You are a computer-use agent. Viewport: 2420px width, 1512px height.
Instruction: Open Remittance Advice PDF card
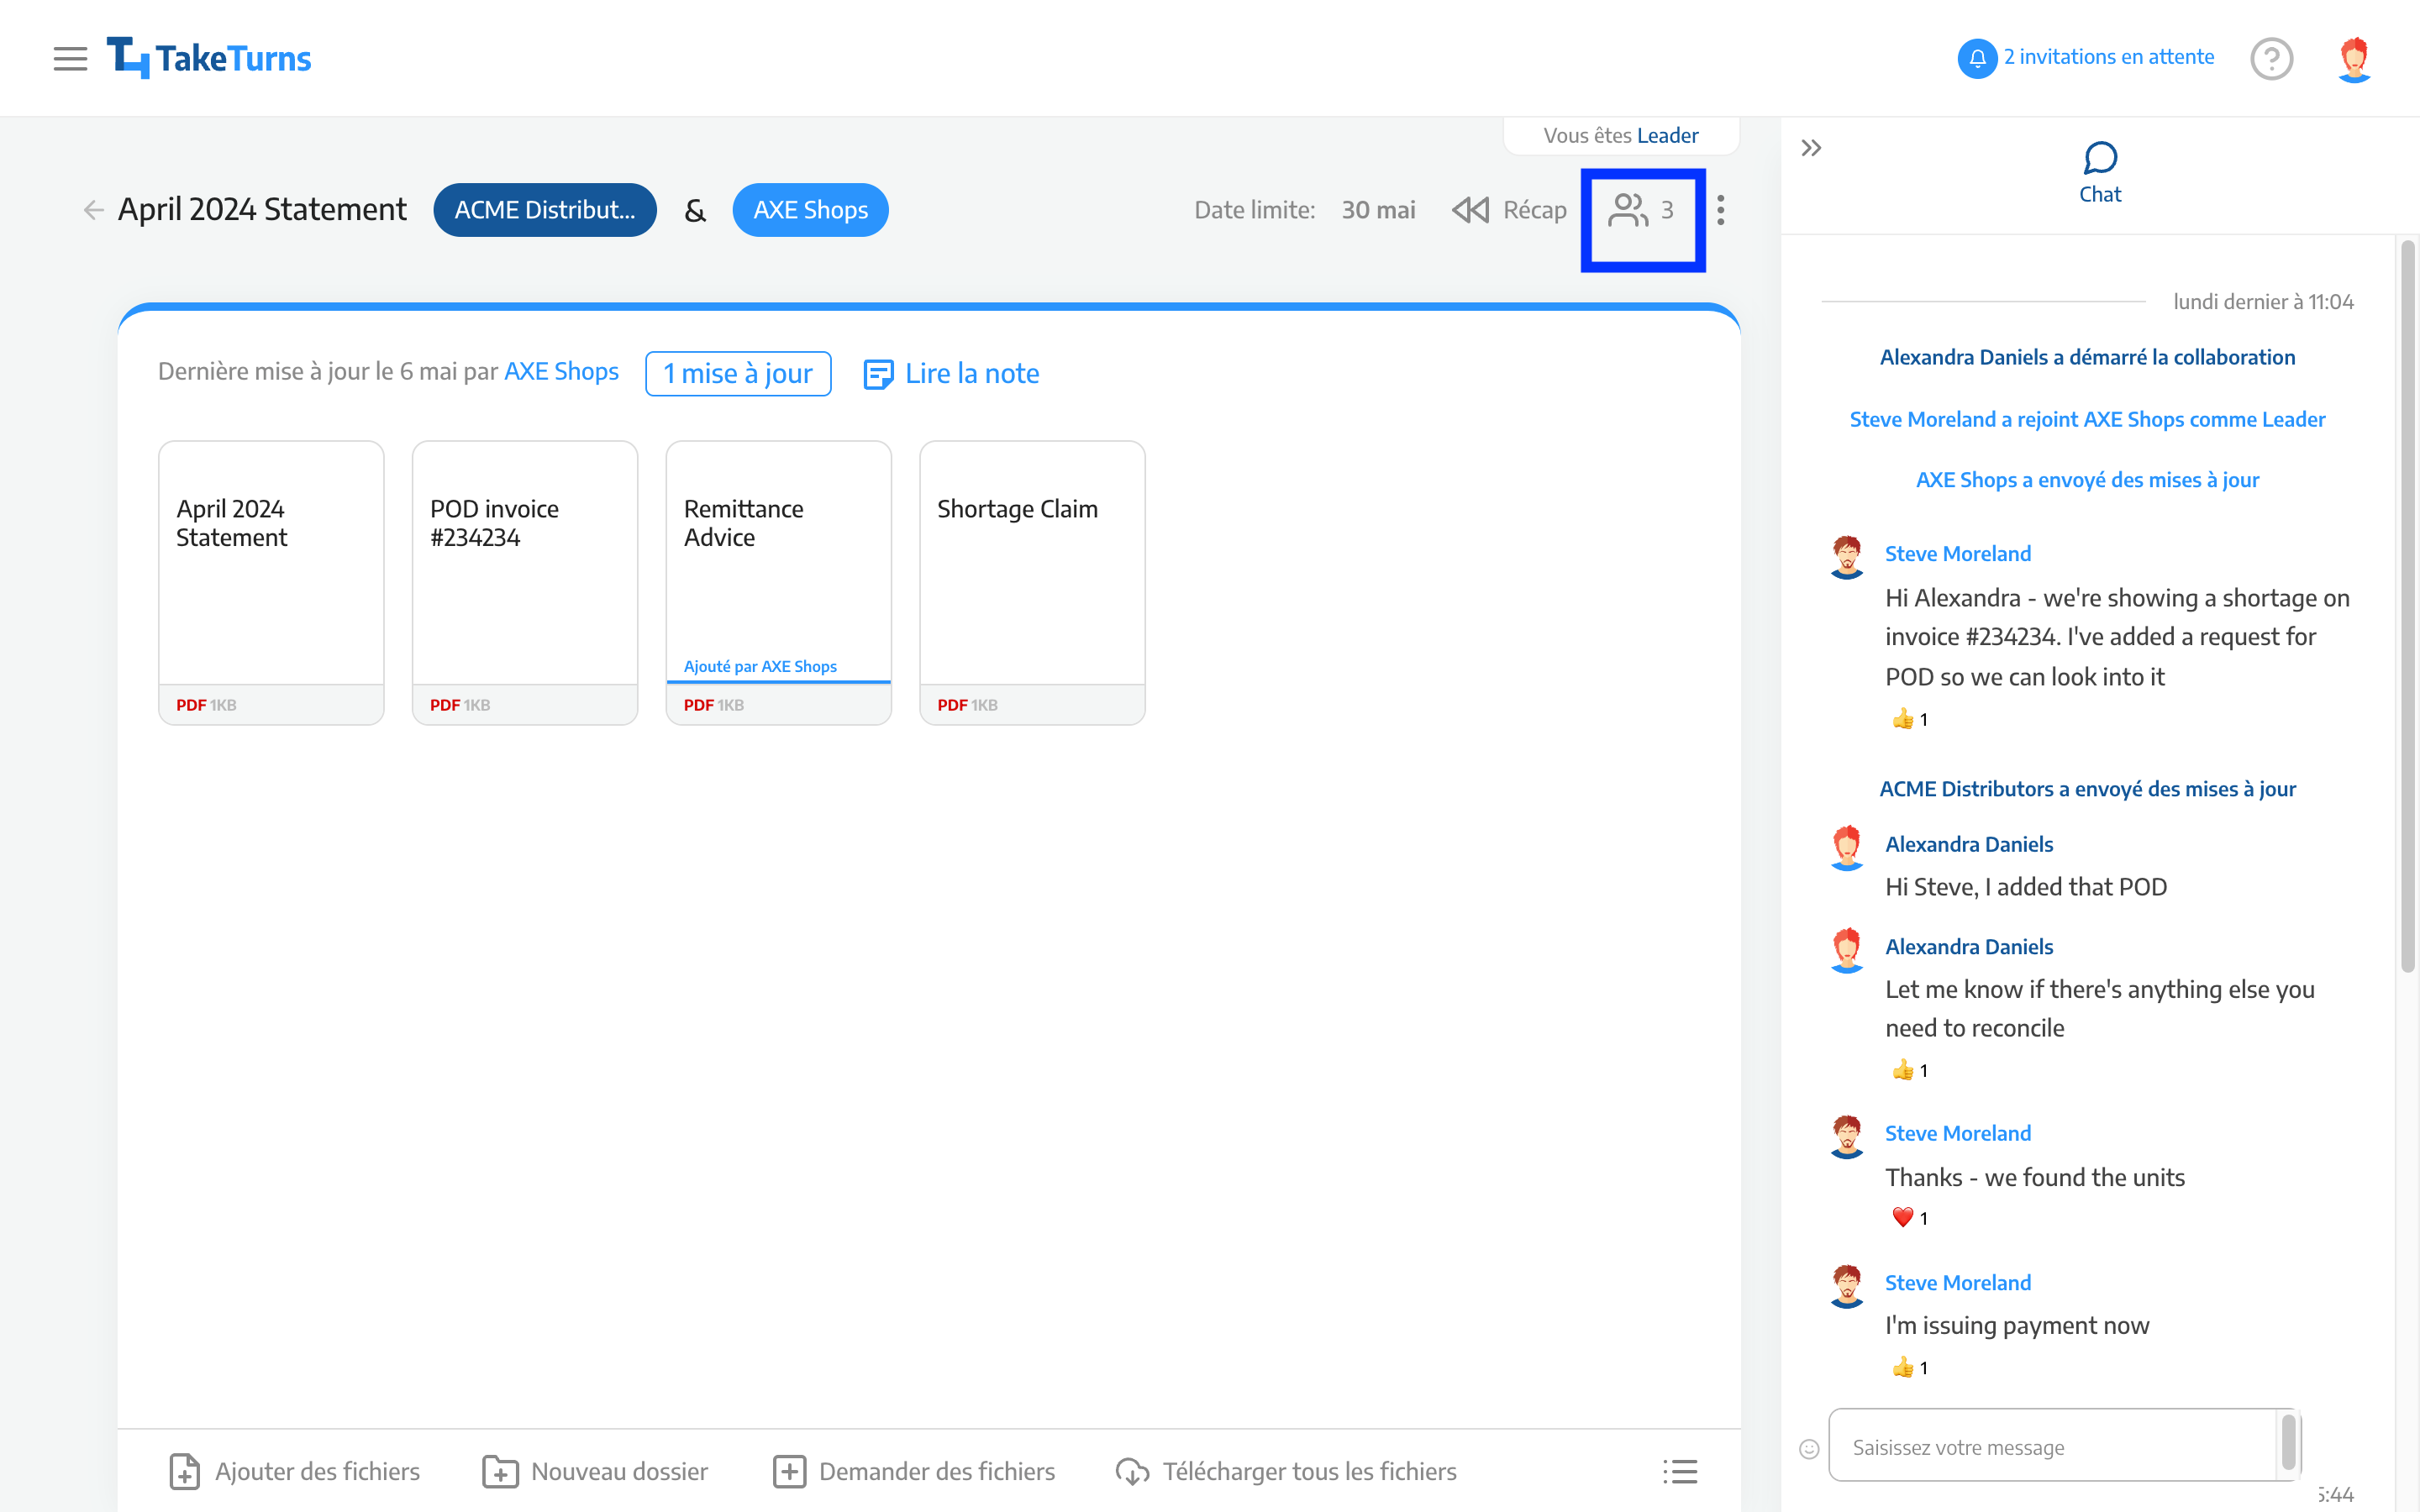pyautogui.click(x=778, y=583)
